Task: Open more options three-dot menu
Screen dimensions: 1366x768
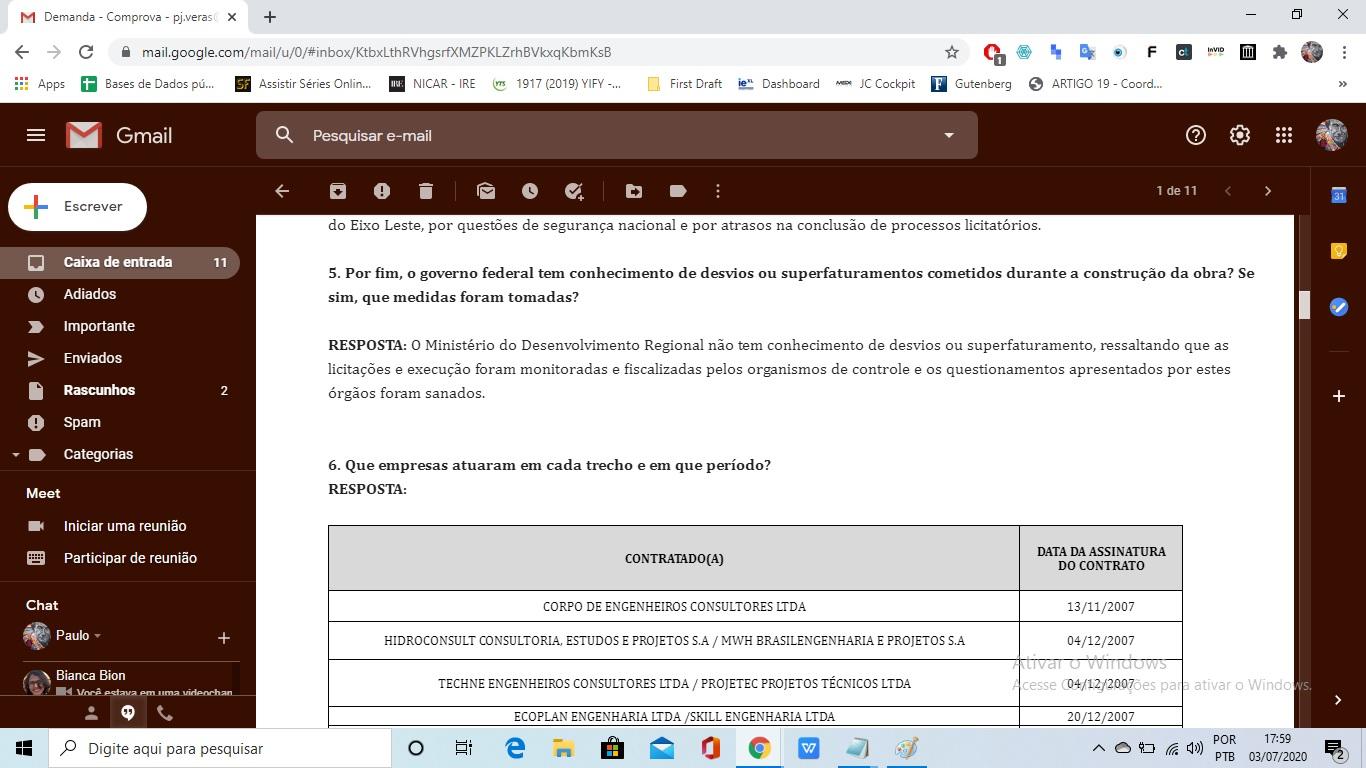Action: (718, 191)
